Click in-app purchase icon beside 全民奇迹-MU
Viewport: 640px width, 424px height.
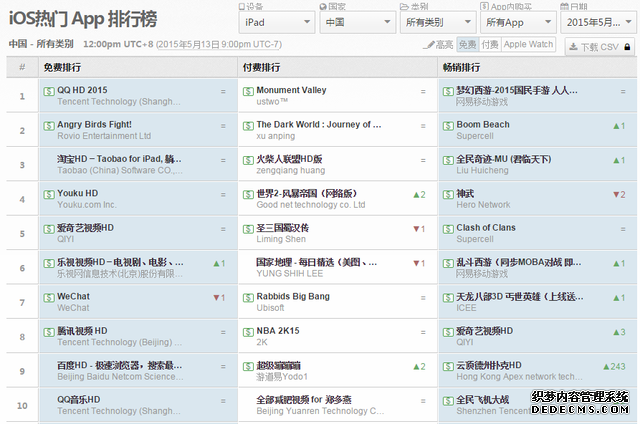click(448, 160)
